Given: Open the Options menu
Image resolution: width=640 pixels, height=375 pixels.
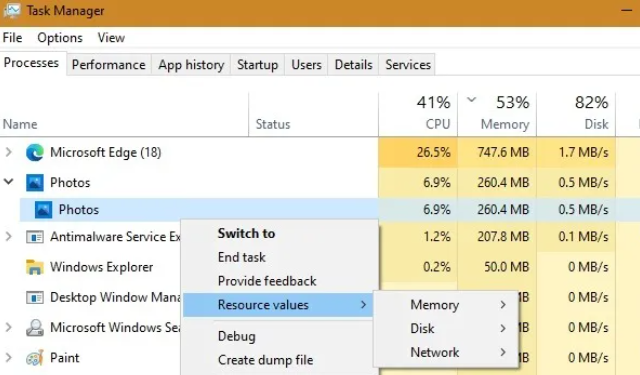Looking at the screenshot, I should 60,38.
